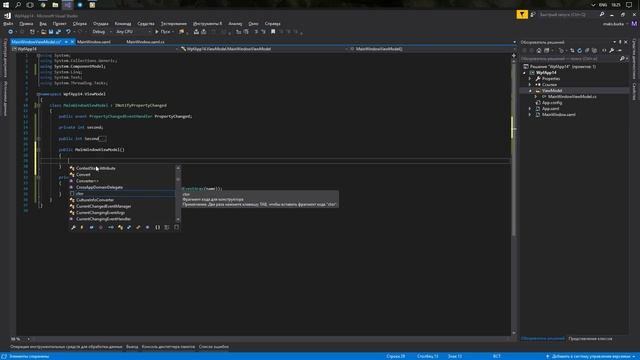This screenshot has width=640, height=360.
Task: Click the Save All toolbar icon
Action: (58, 32)
